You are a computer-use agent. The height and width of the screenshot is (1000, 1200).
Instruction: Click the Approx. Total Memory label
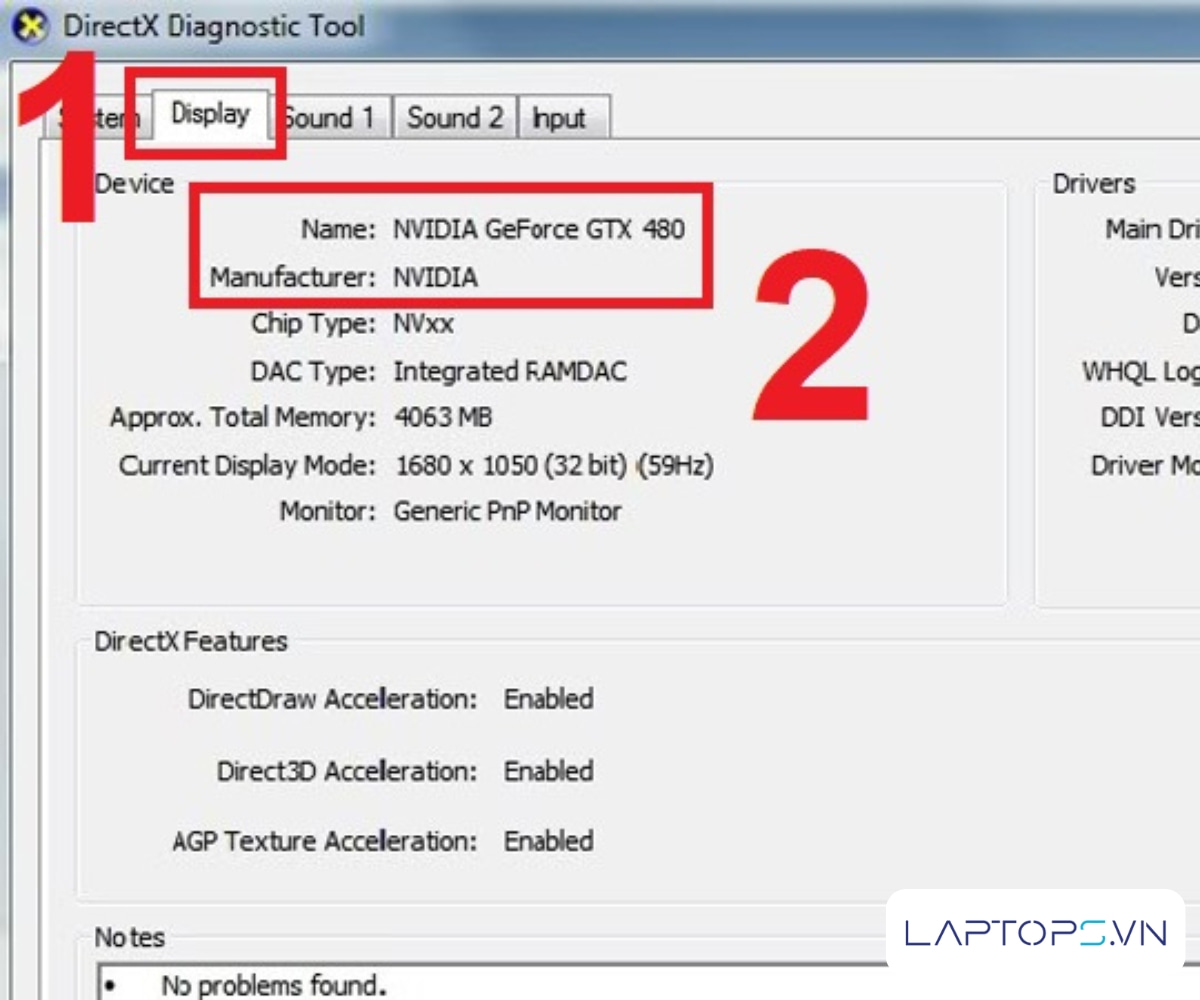pyautogui.click(x=243, y=418)
